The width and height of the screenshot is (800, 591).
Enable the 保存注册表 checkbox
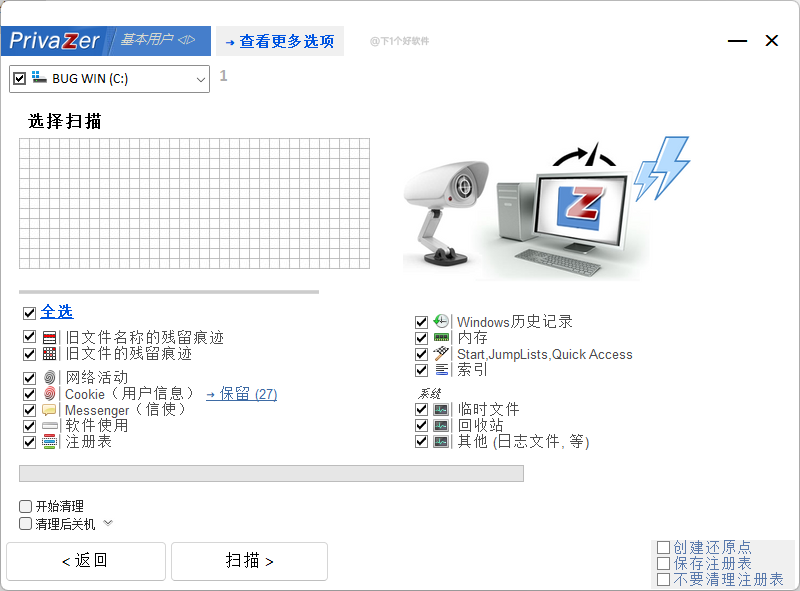coord(663,563)
